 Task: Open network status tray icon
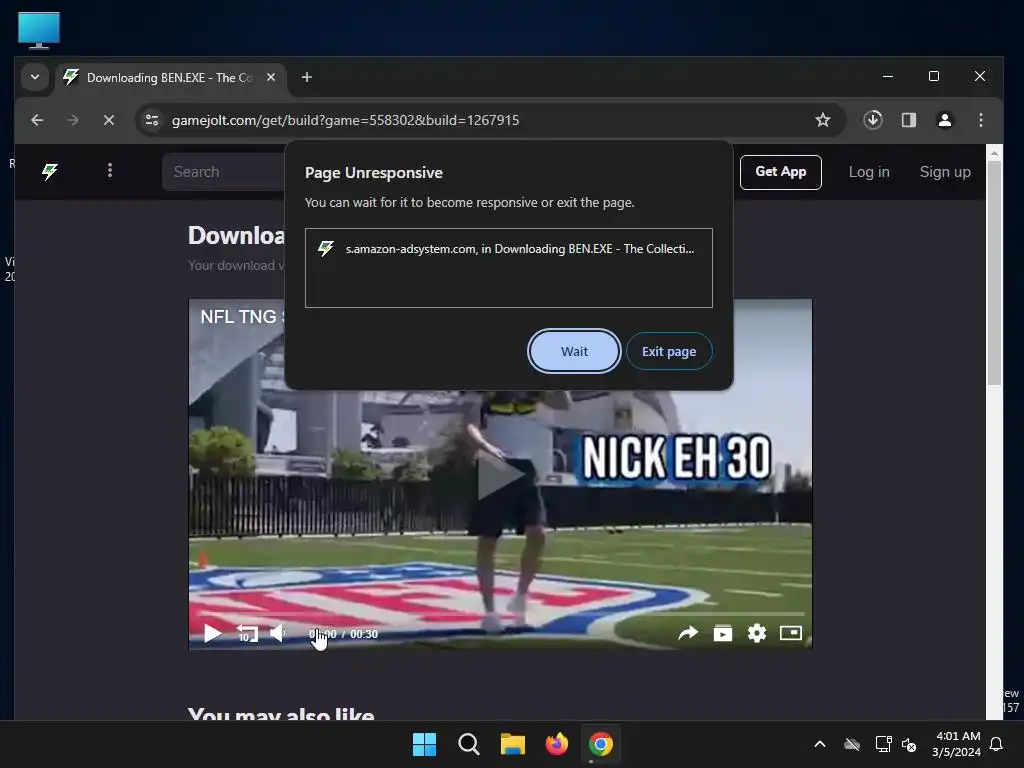[x=883, y=744]
